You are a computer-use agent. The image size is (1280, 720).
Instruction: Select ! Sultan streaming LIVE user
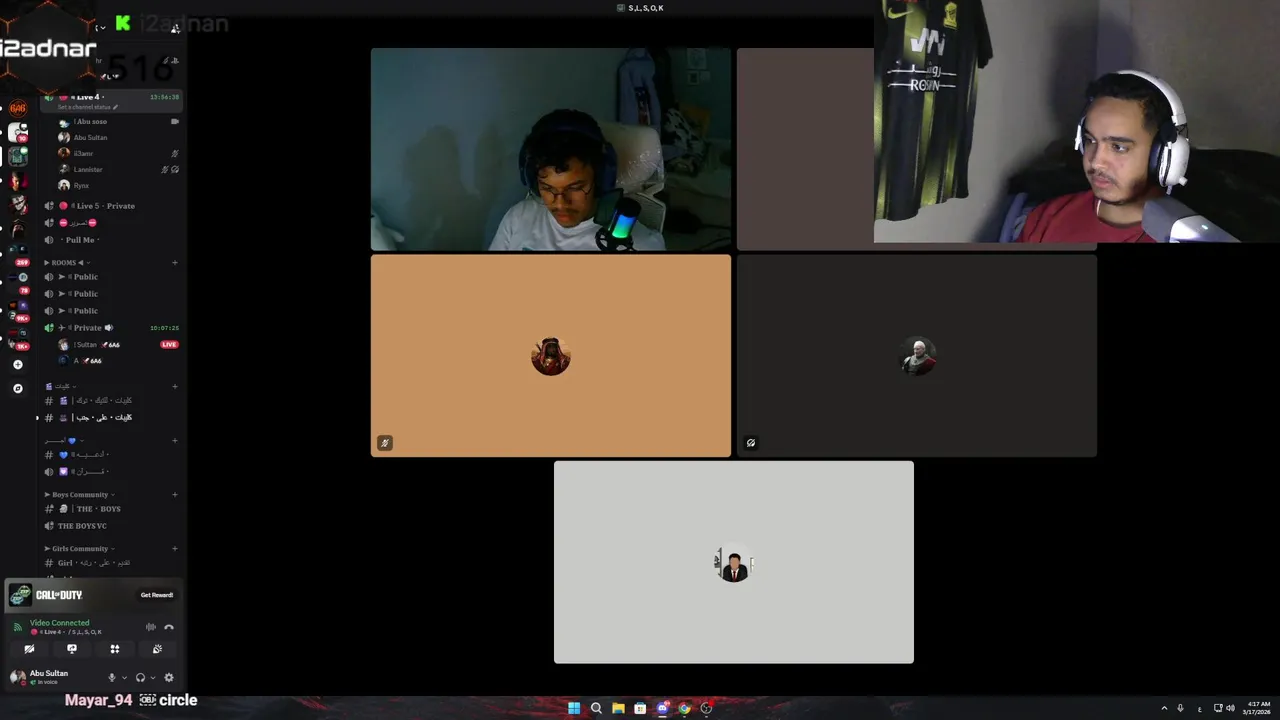point(118,345)
